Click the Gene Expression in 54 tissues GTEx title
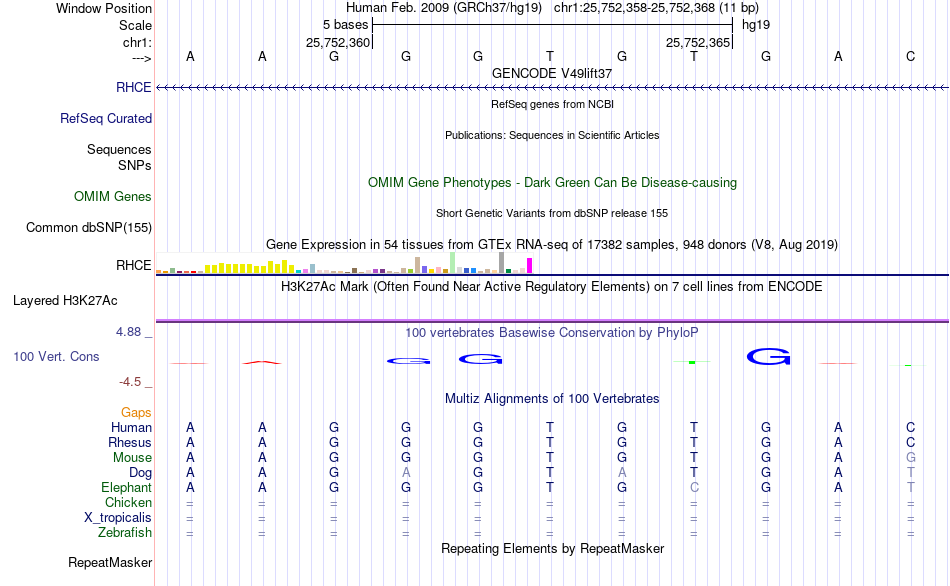This screenshot has height=586, width=950. click(552, 245)
